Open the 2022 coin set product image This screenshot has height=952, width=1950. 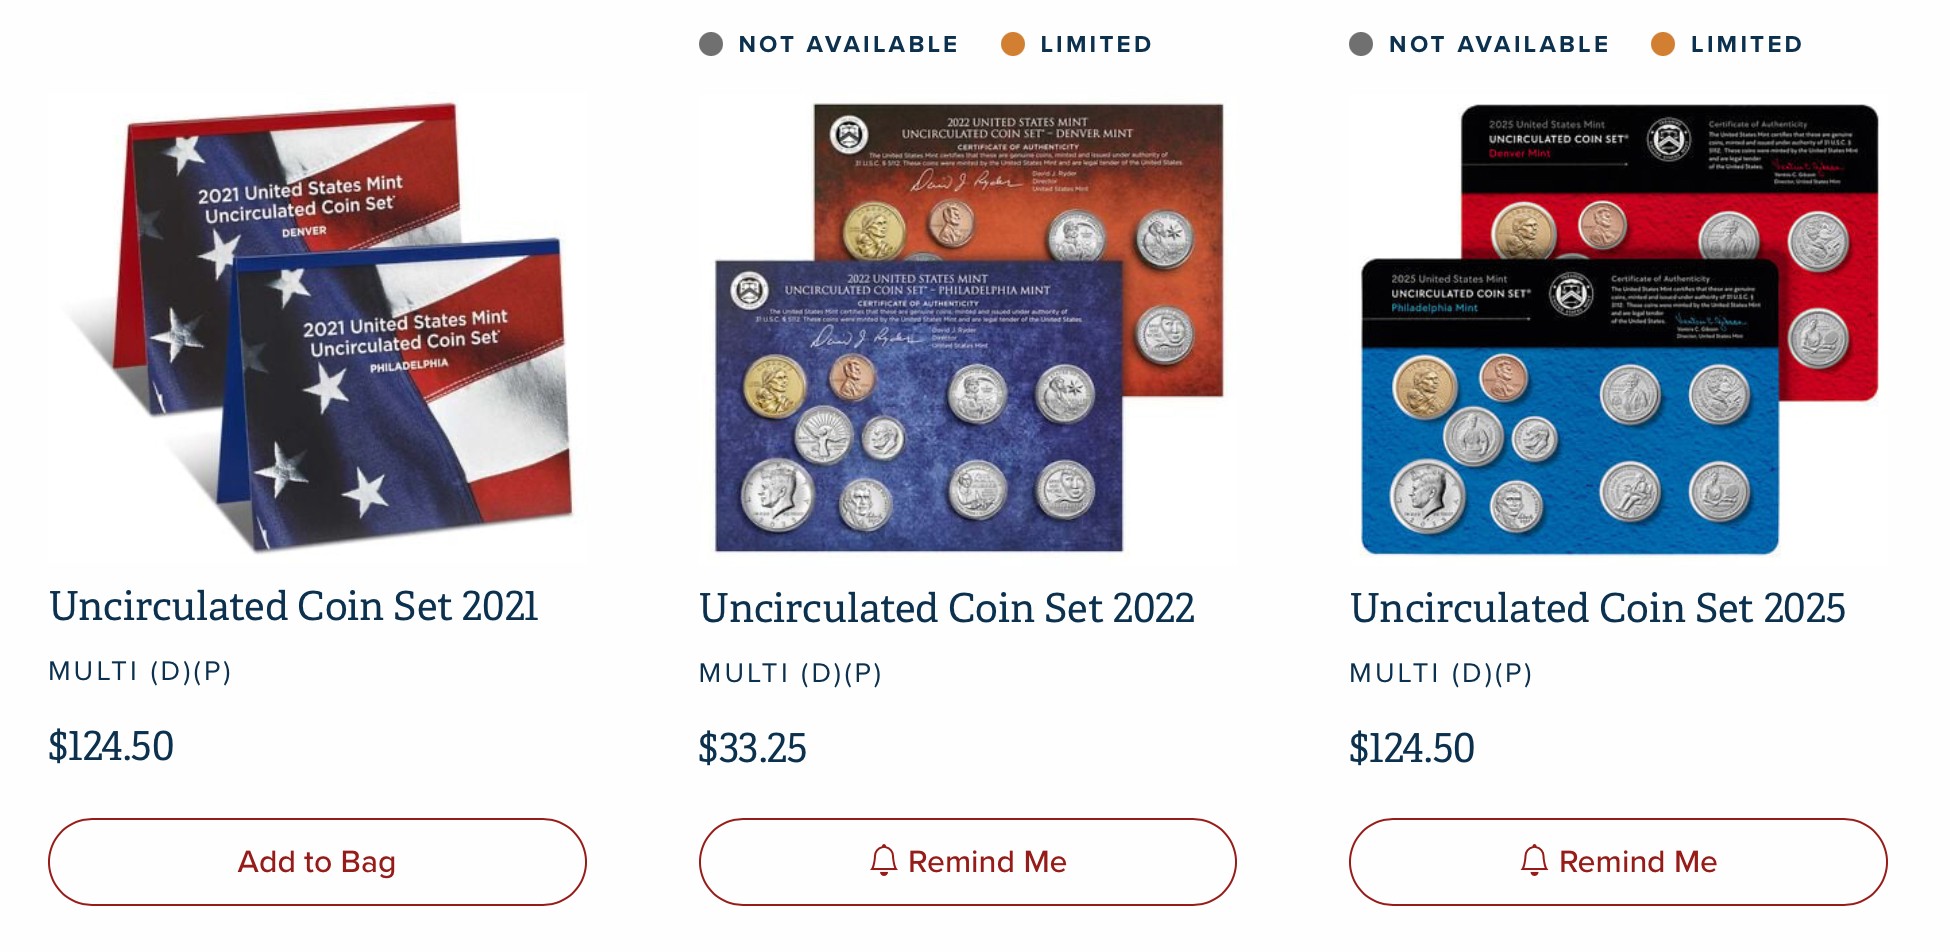967,328
